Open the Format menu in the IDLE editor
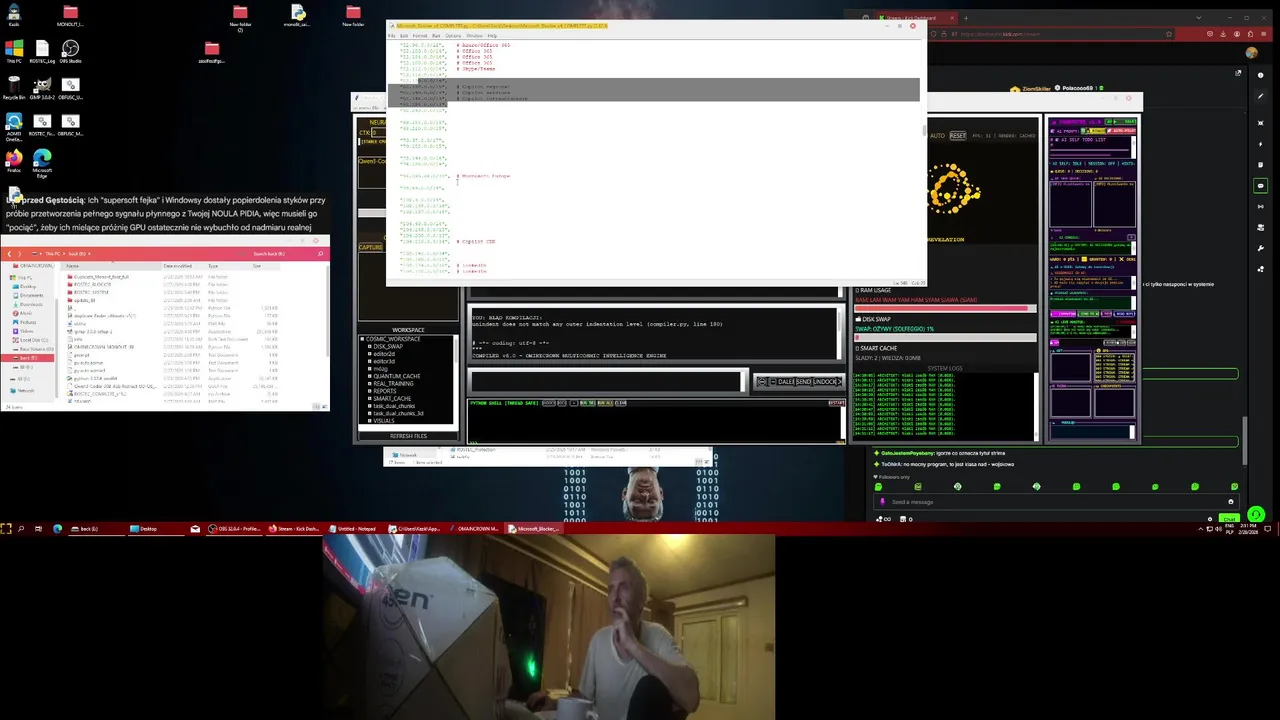This screenshot has width=1280, height=720. click(420, 36)
